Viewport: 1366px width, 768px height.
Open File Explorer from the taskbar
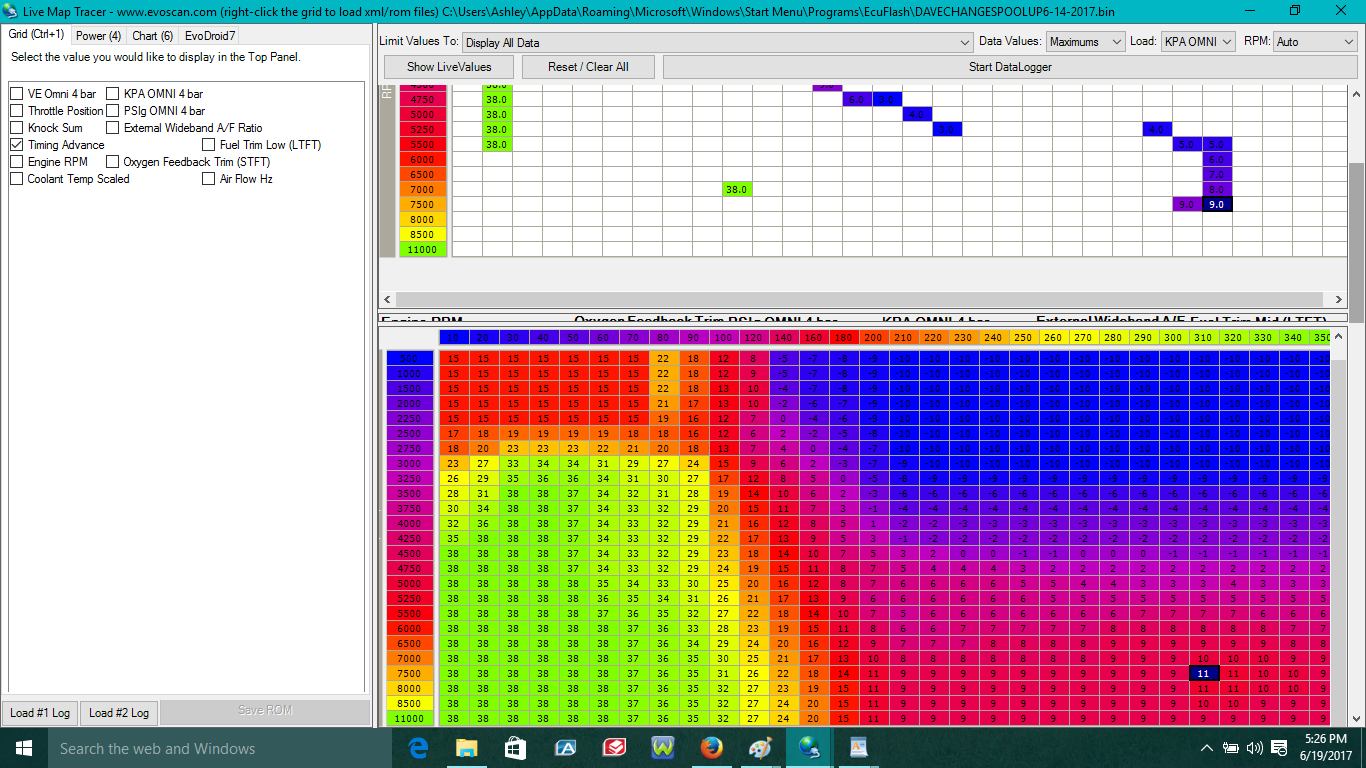coord(467,748)
